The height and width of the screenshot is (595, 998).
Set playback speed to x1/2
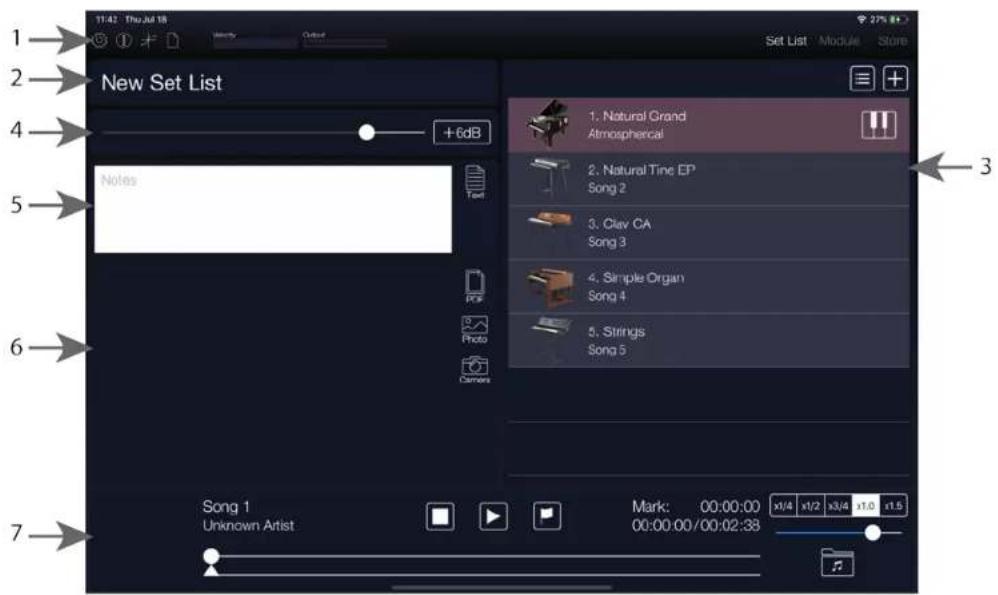811,507
